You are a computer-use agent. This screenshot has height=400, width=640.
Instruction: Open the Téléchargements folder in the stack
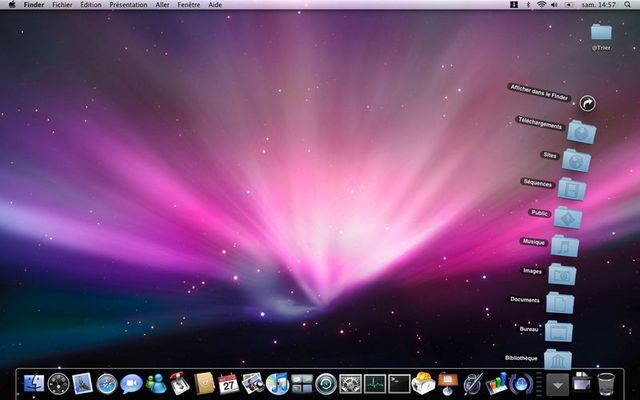[581, 132]
